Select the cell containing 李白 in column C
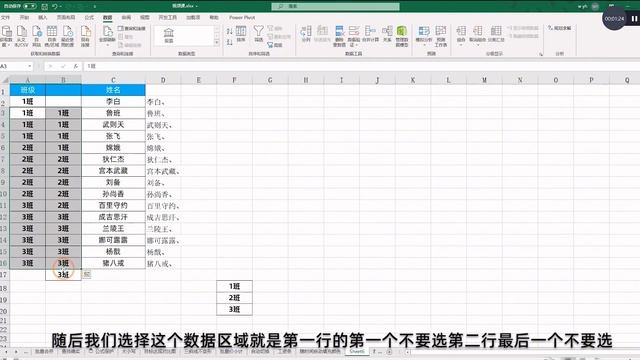Viewport: 640px width, 360px height. [113, 101]
